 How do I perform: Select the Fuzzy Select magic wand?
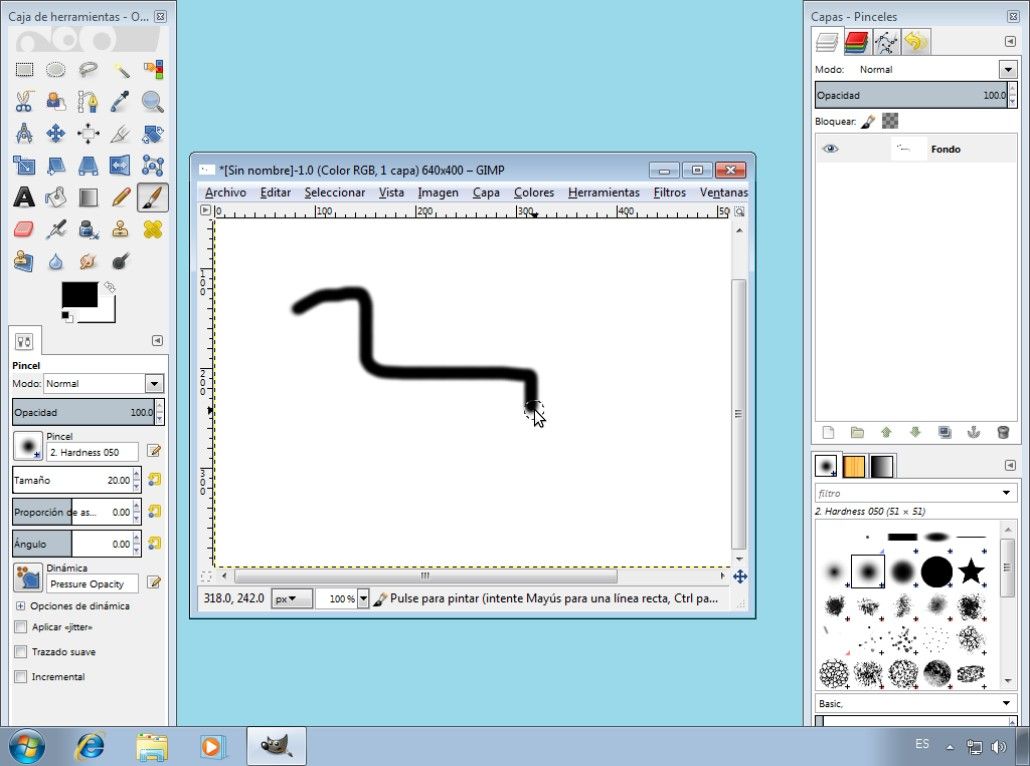(121, 70)
